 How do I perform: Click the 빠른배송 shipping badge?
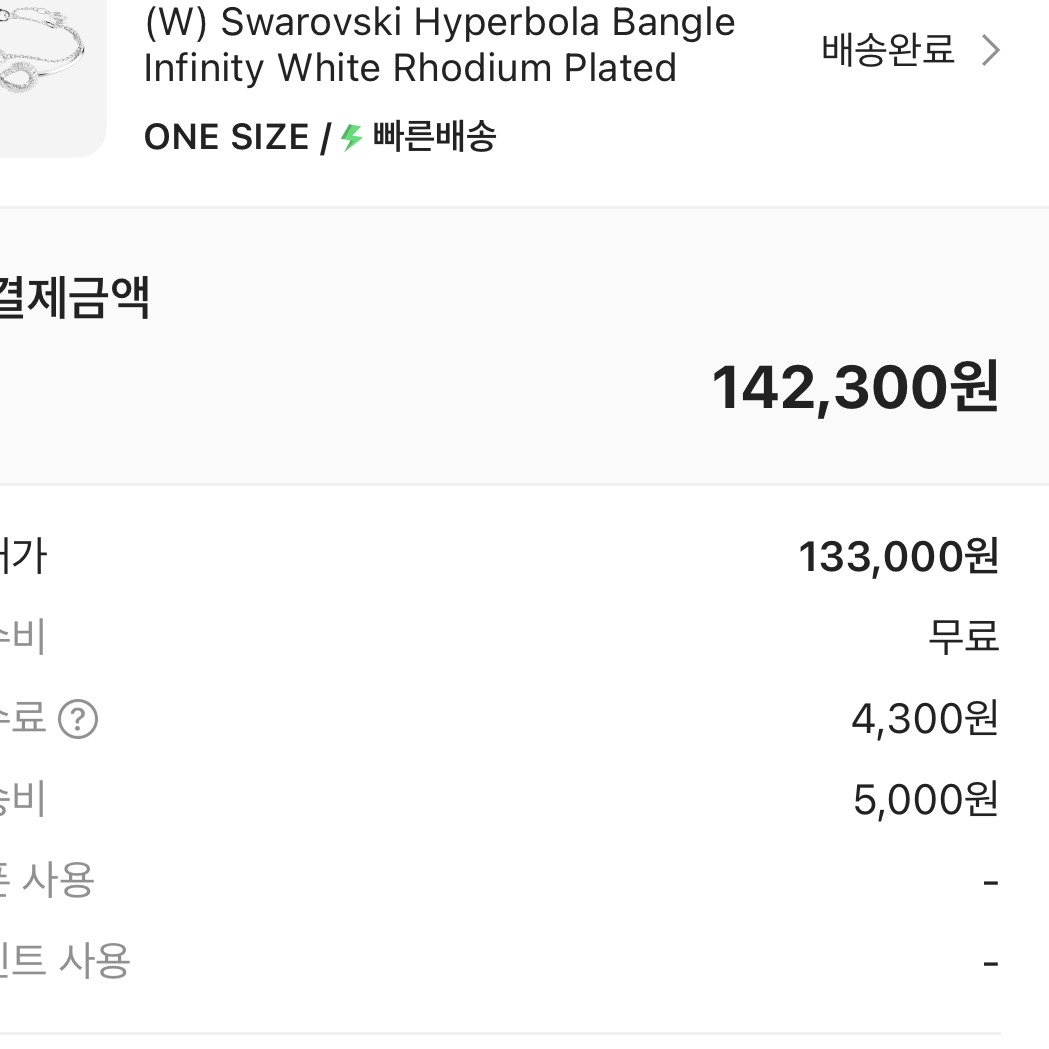[435, 137]
